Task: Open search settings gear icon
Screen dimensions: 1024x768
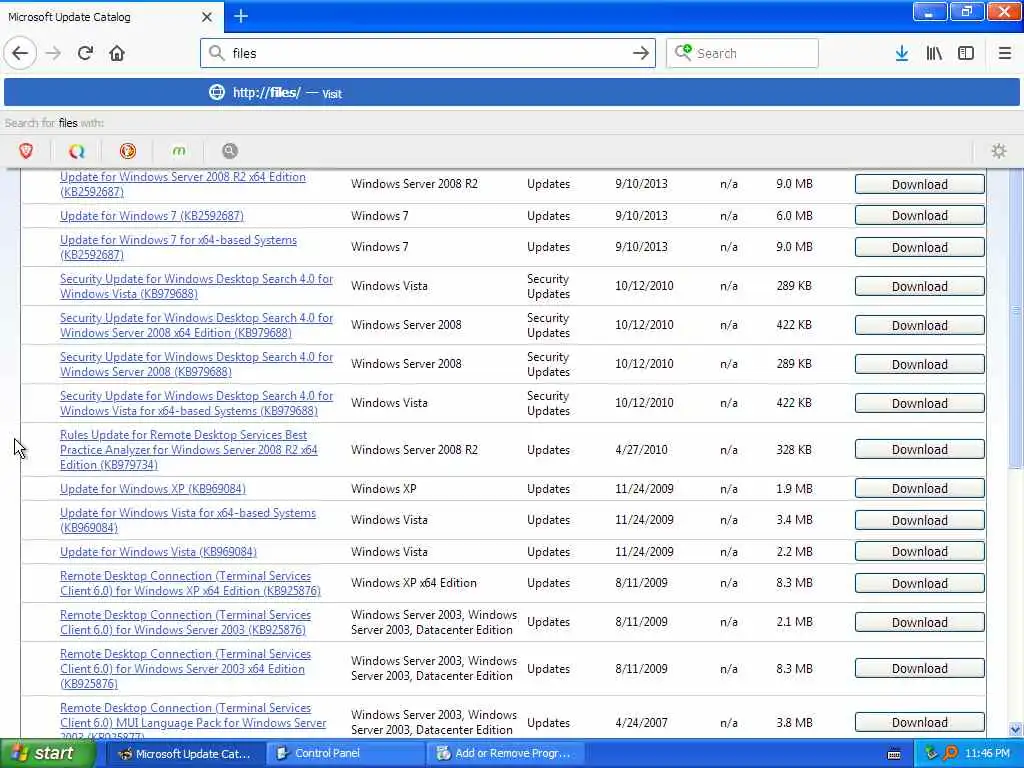Action: (999, 151)
